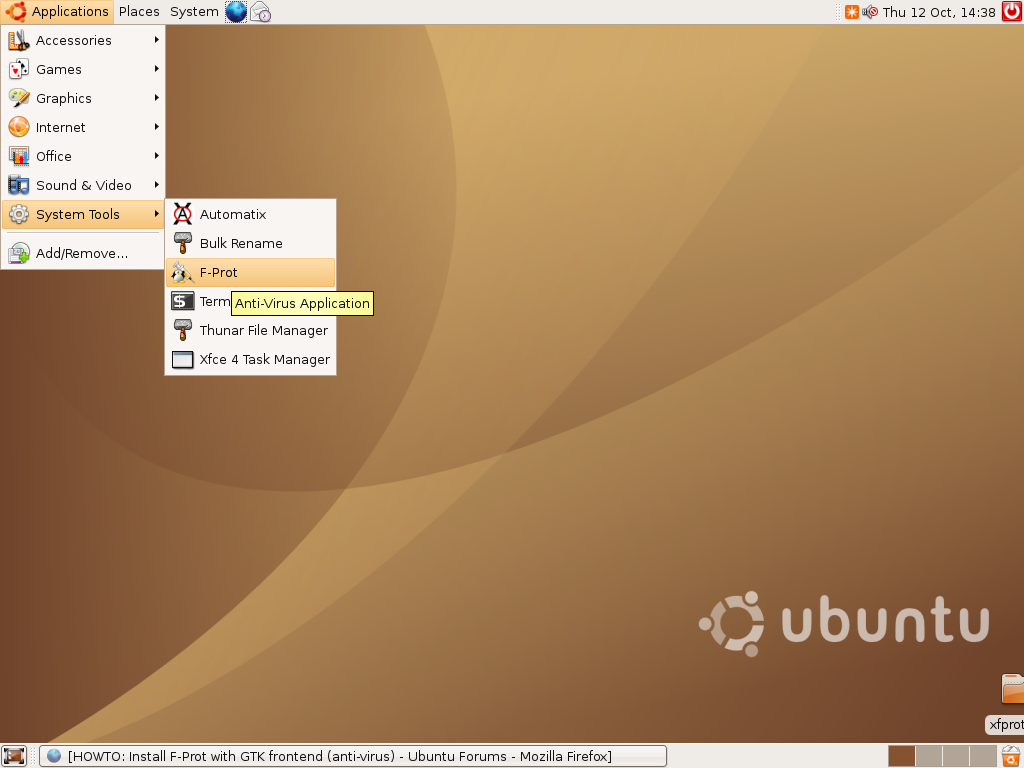Image resolution: width=1024 pixels, height=768 pixels.
Task: Open Bulk Rename utility
Action: point(251,243)
